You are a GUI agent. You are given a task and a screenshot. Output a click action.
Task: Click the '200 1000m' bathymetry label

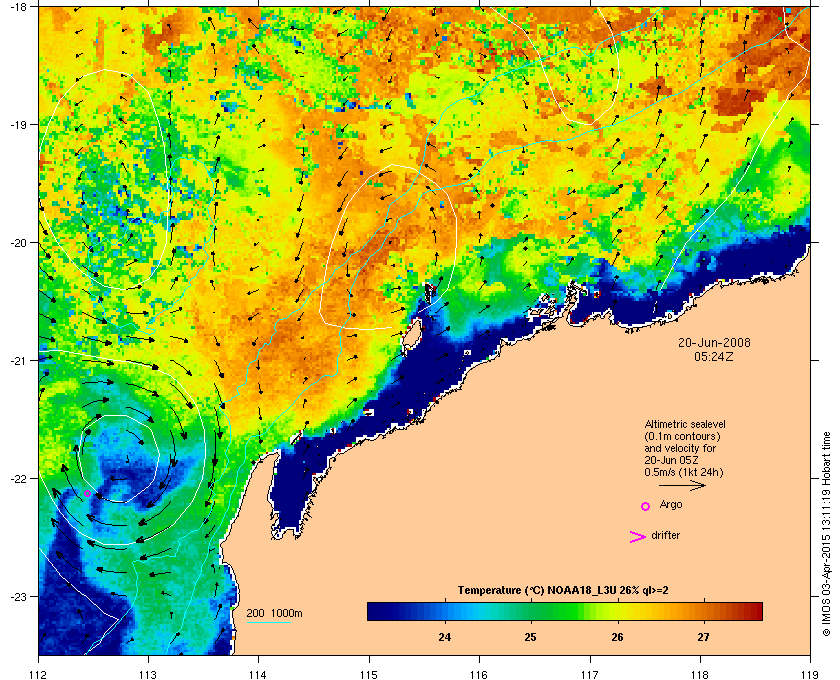[274, 614]
